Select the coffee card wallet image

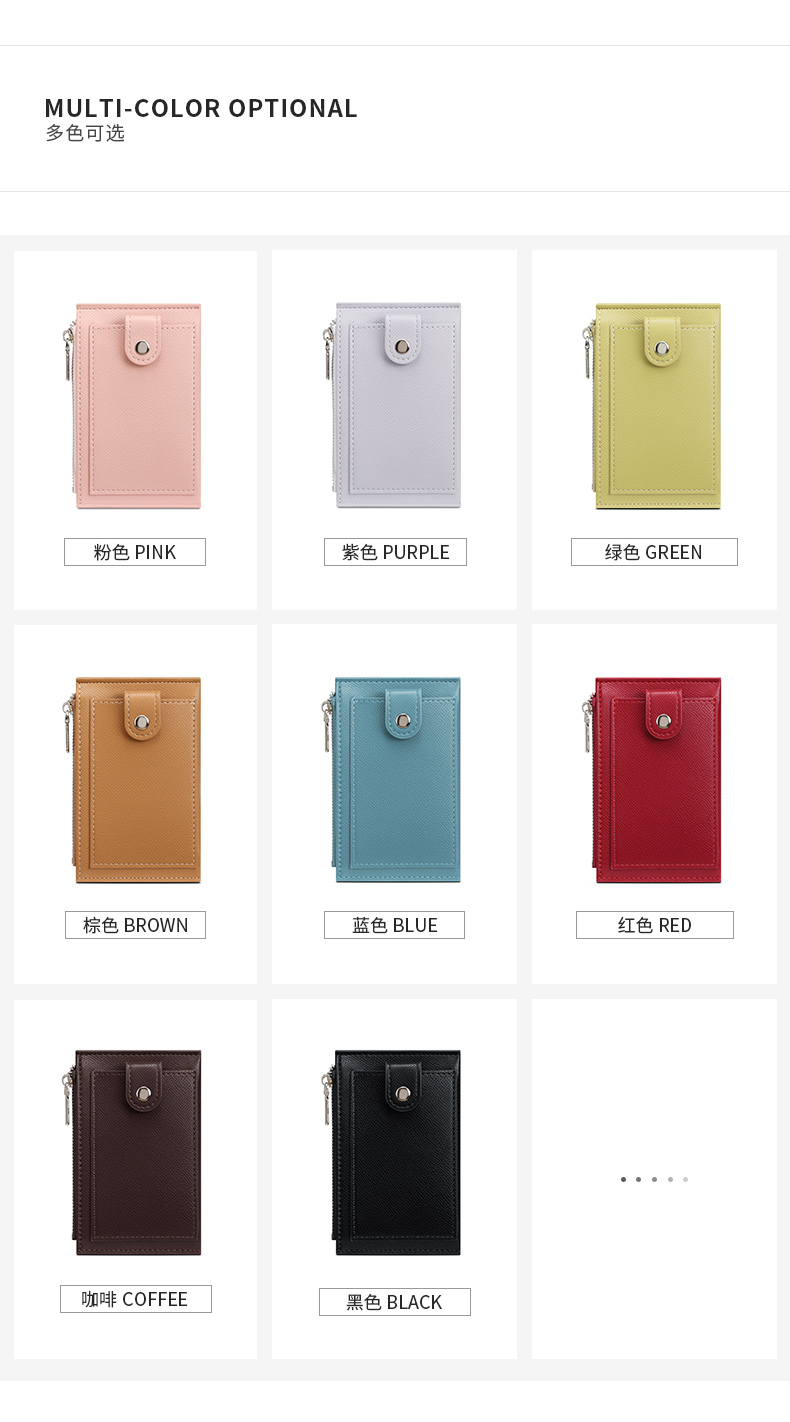(x=134, y=1152)
